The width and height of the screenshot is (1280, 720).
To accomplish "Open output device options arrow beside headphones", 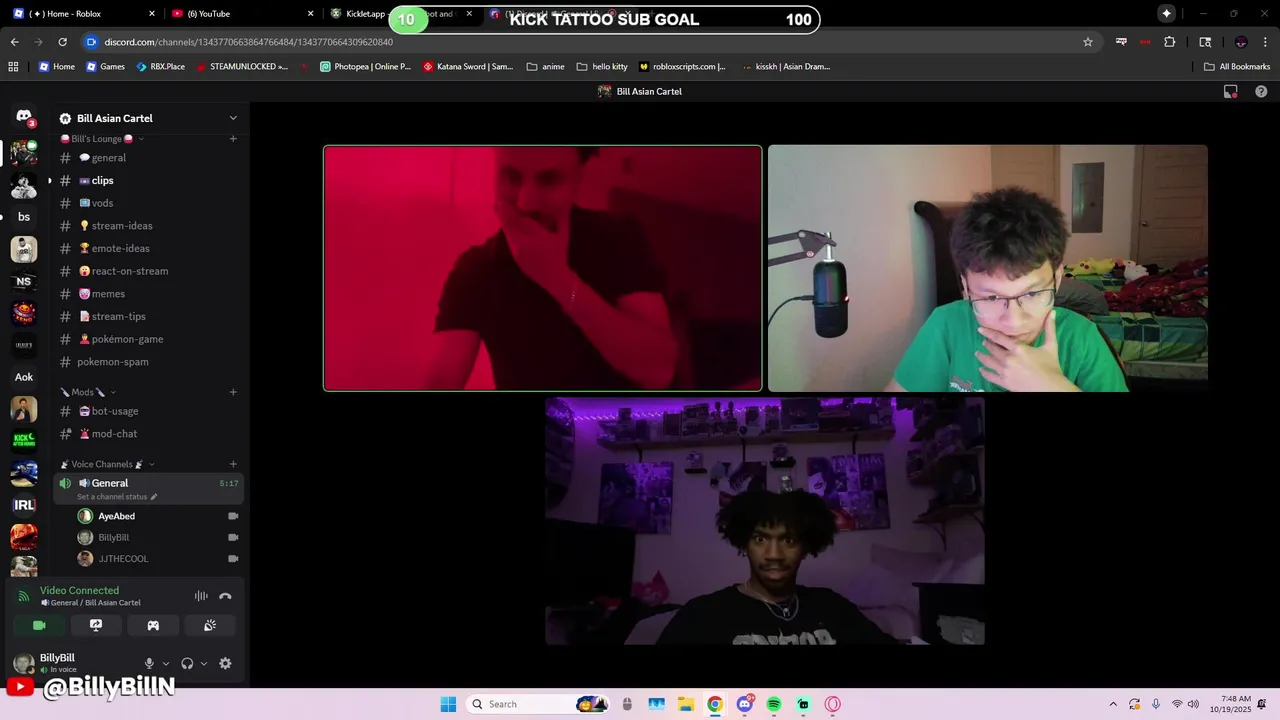I will coord(204,663).
